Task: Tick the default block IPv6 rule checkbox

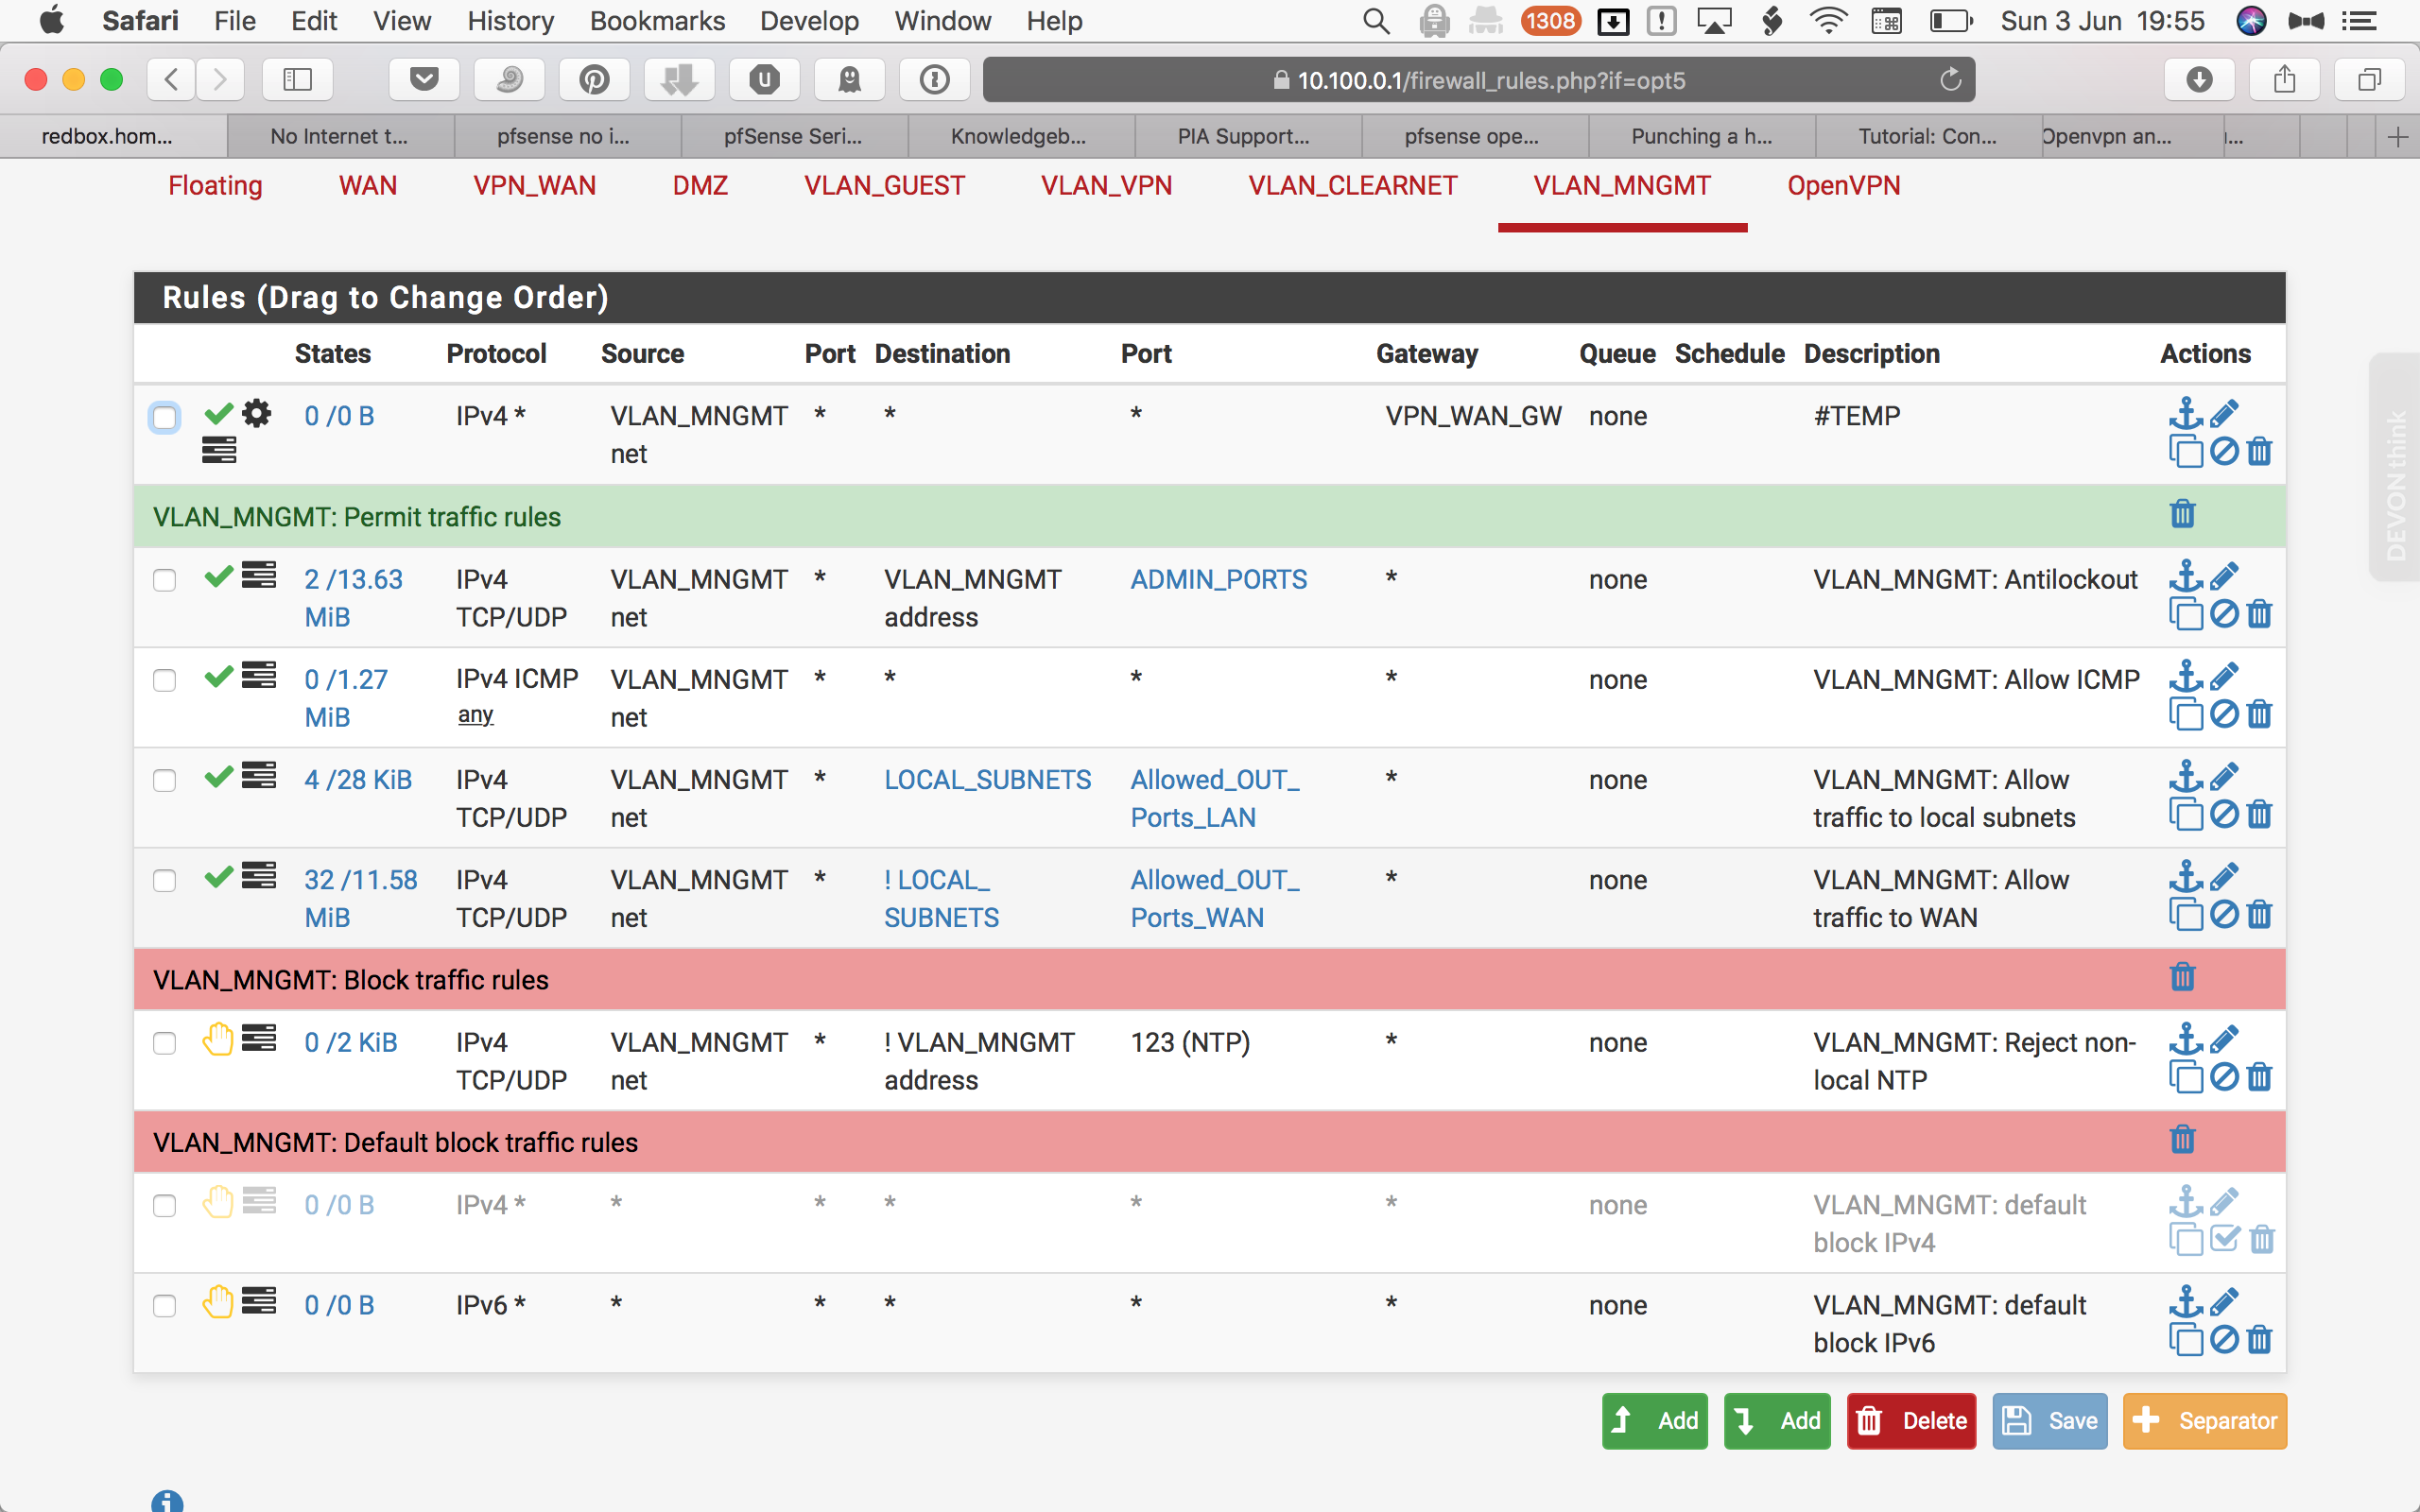Action: pos(165,1306)
